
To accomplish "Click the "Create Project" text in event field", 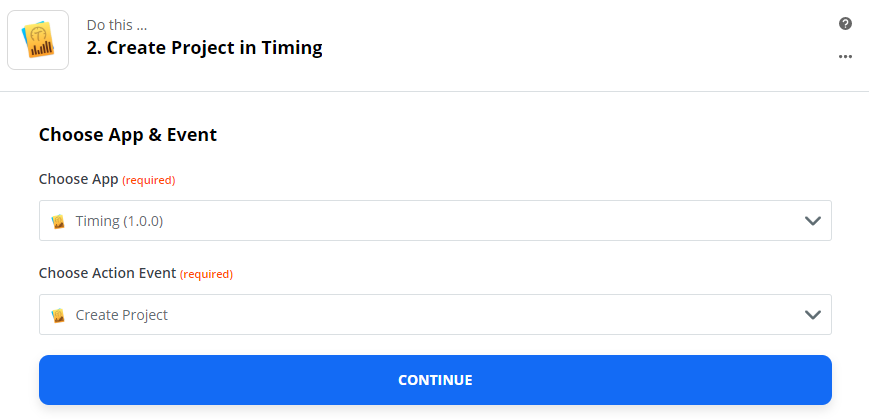I will tap(121, 315).
